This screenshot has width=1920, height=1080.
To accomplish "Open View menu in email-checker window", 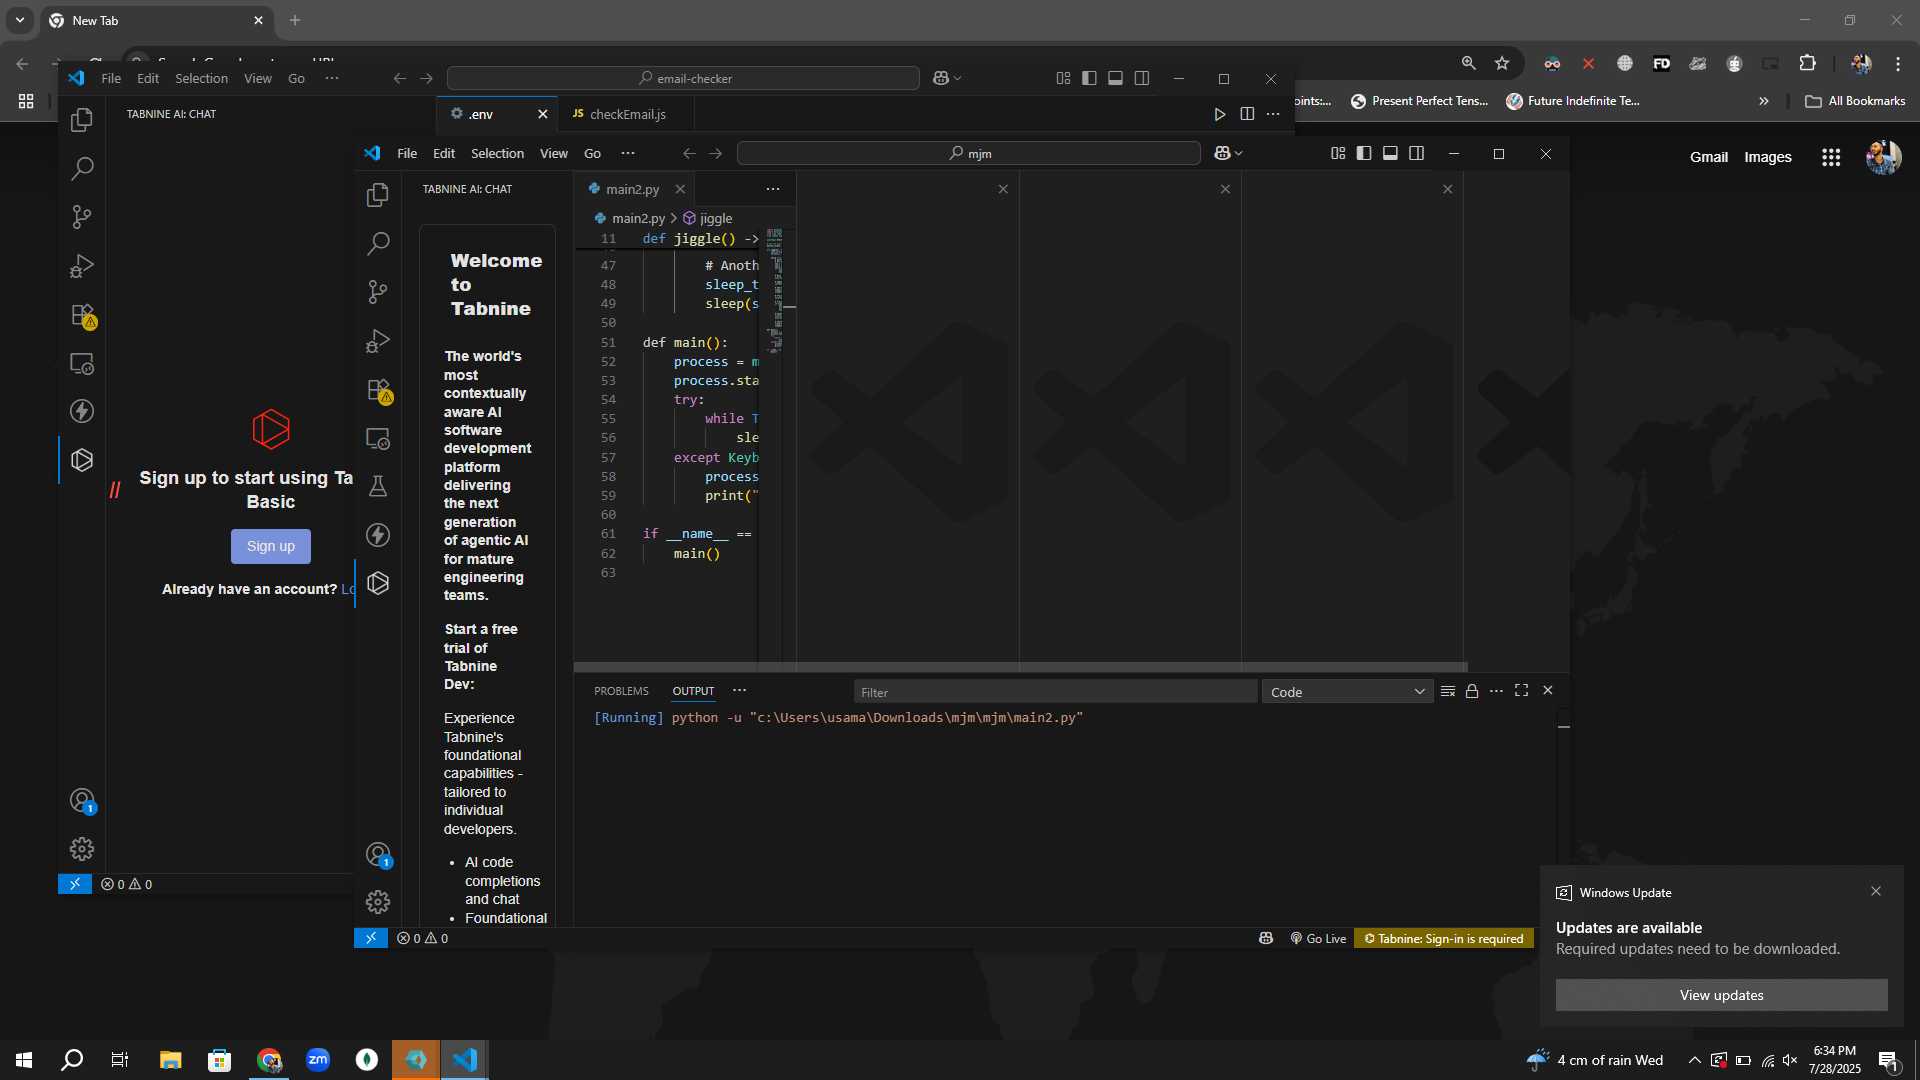I will tap(258, 78).
